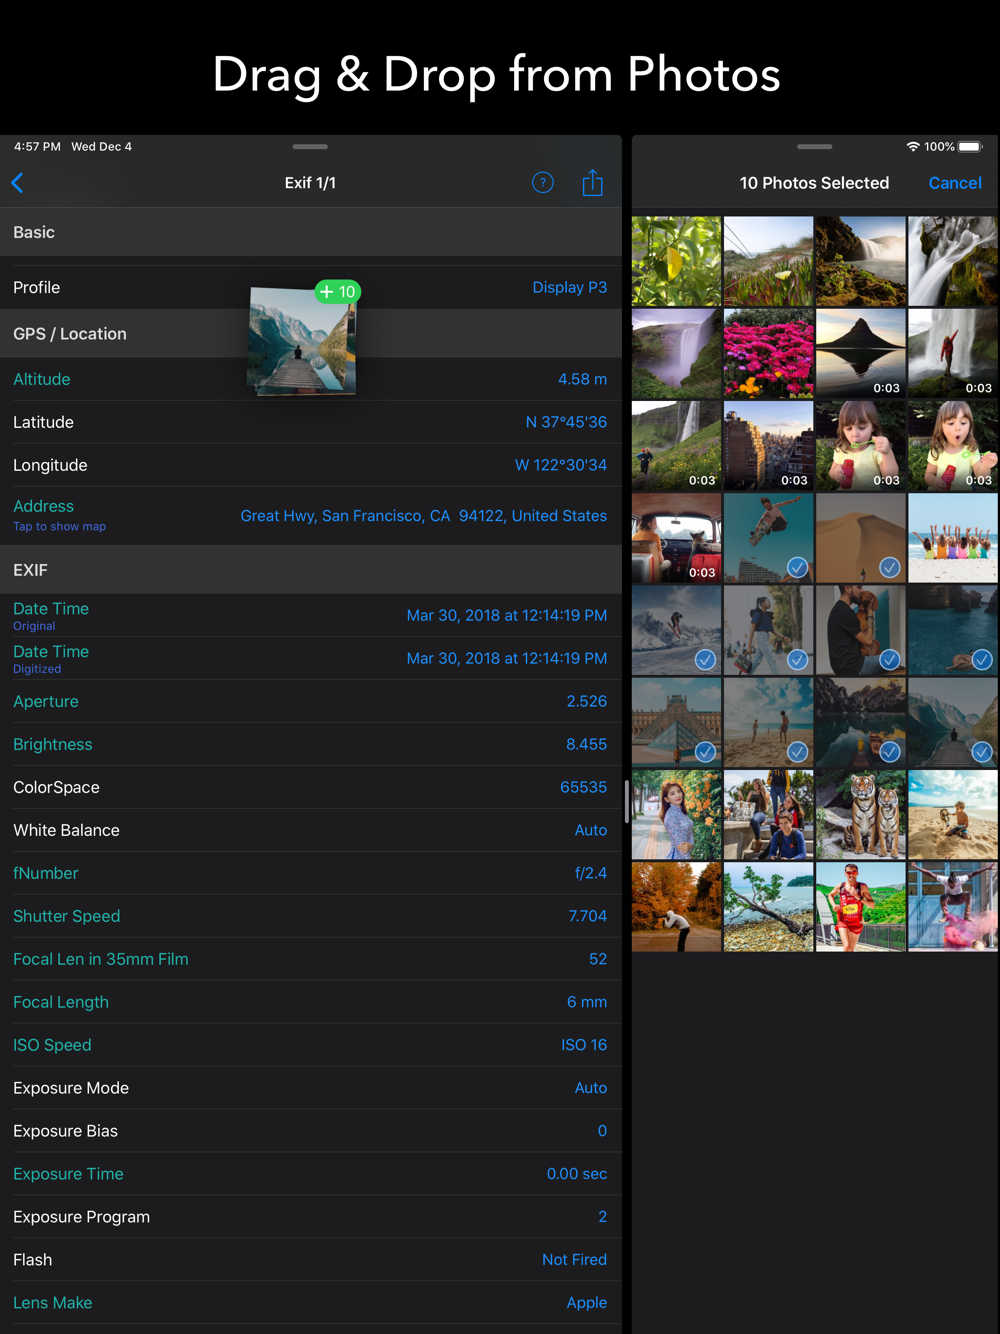Tap the Exposure Mode row
Screen dimensions: 1000x1334
(x=310, y=1088)
